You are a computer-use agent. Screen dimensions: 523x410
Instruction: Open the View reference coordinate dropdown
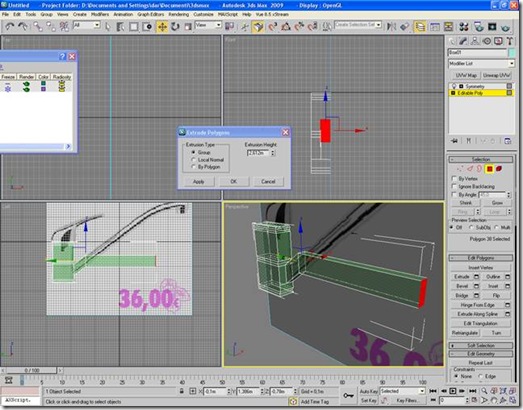(208, 25)
